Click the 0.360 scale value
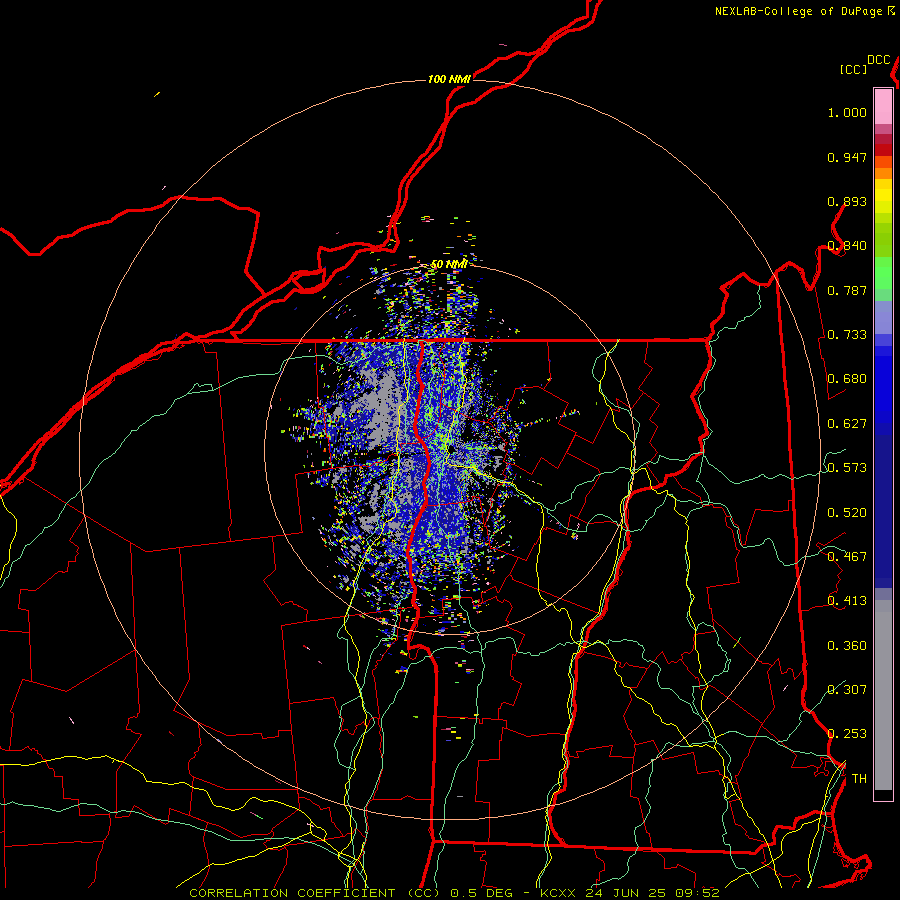900x900 pixels. tap(847, 646)
